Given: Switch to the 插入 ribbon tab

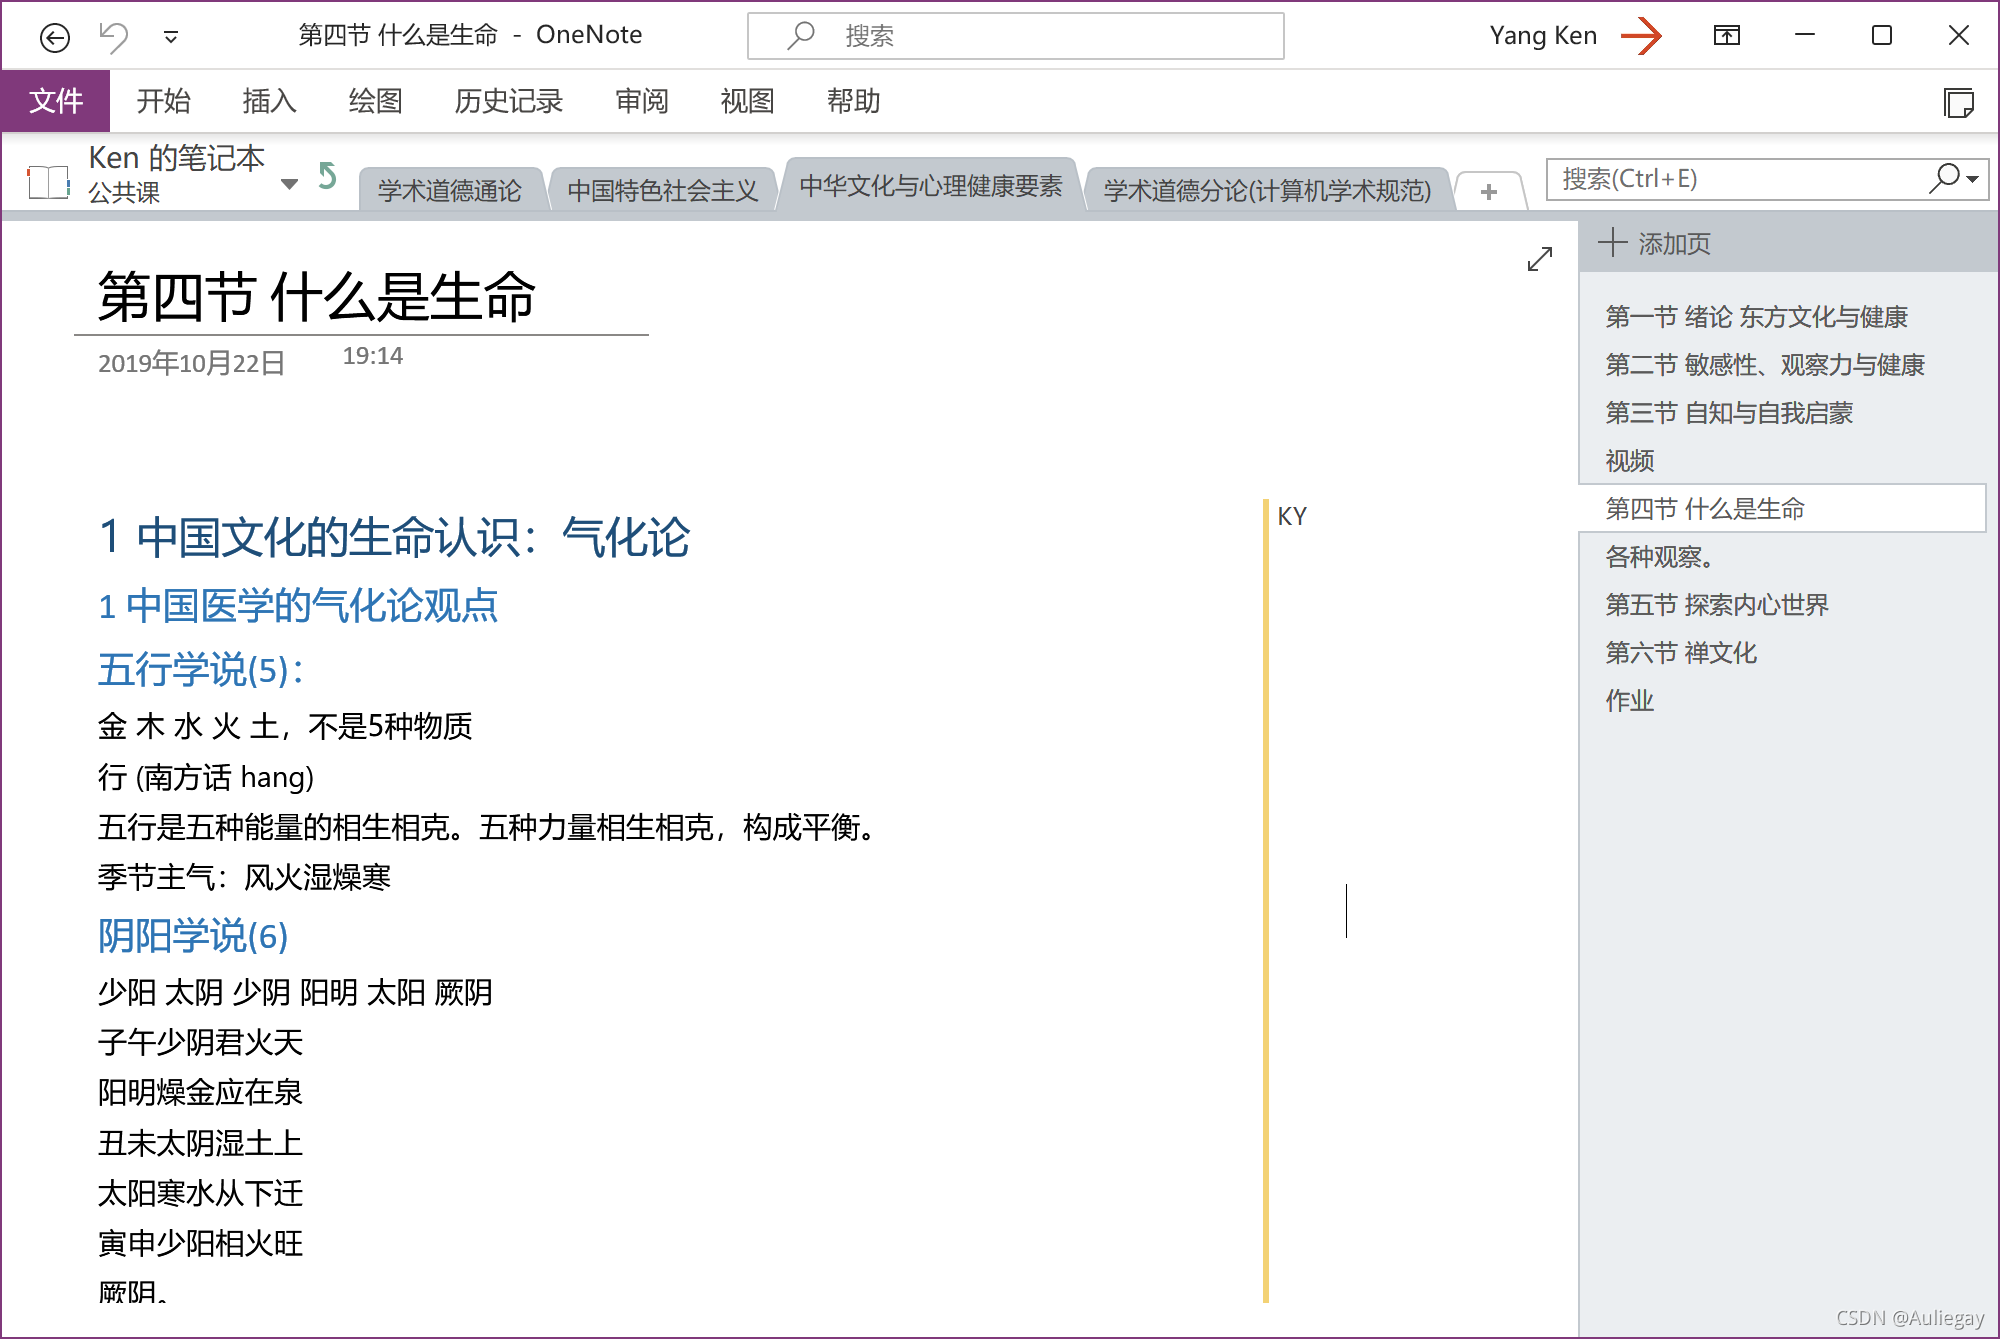Looking at the screenshot, I should (x=269, y=100).
